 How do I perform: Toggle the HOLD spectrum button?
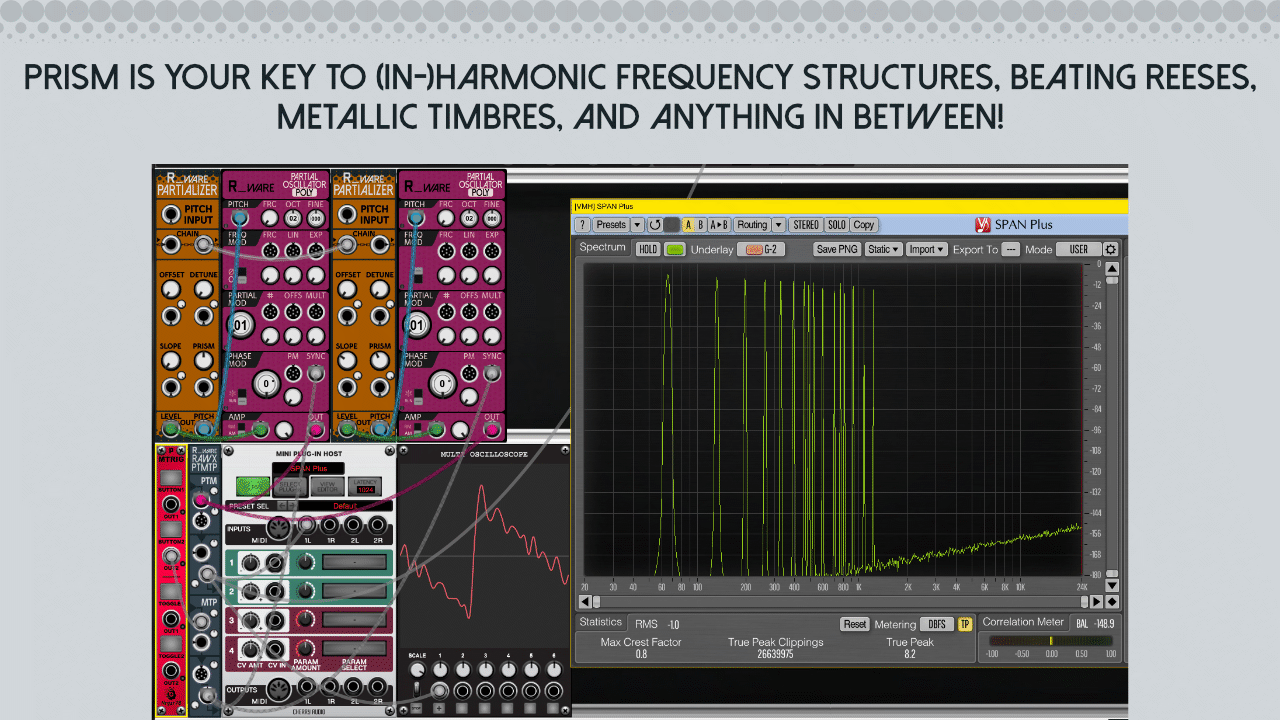pos(648,249)
